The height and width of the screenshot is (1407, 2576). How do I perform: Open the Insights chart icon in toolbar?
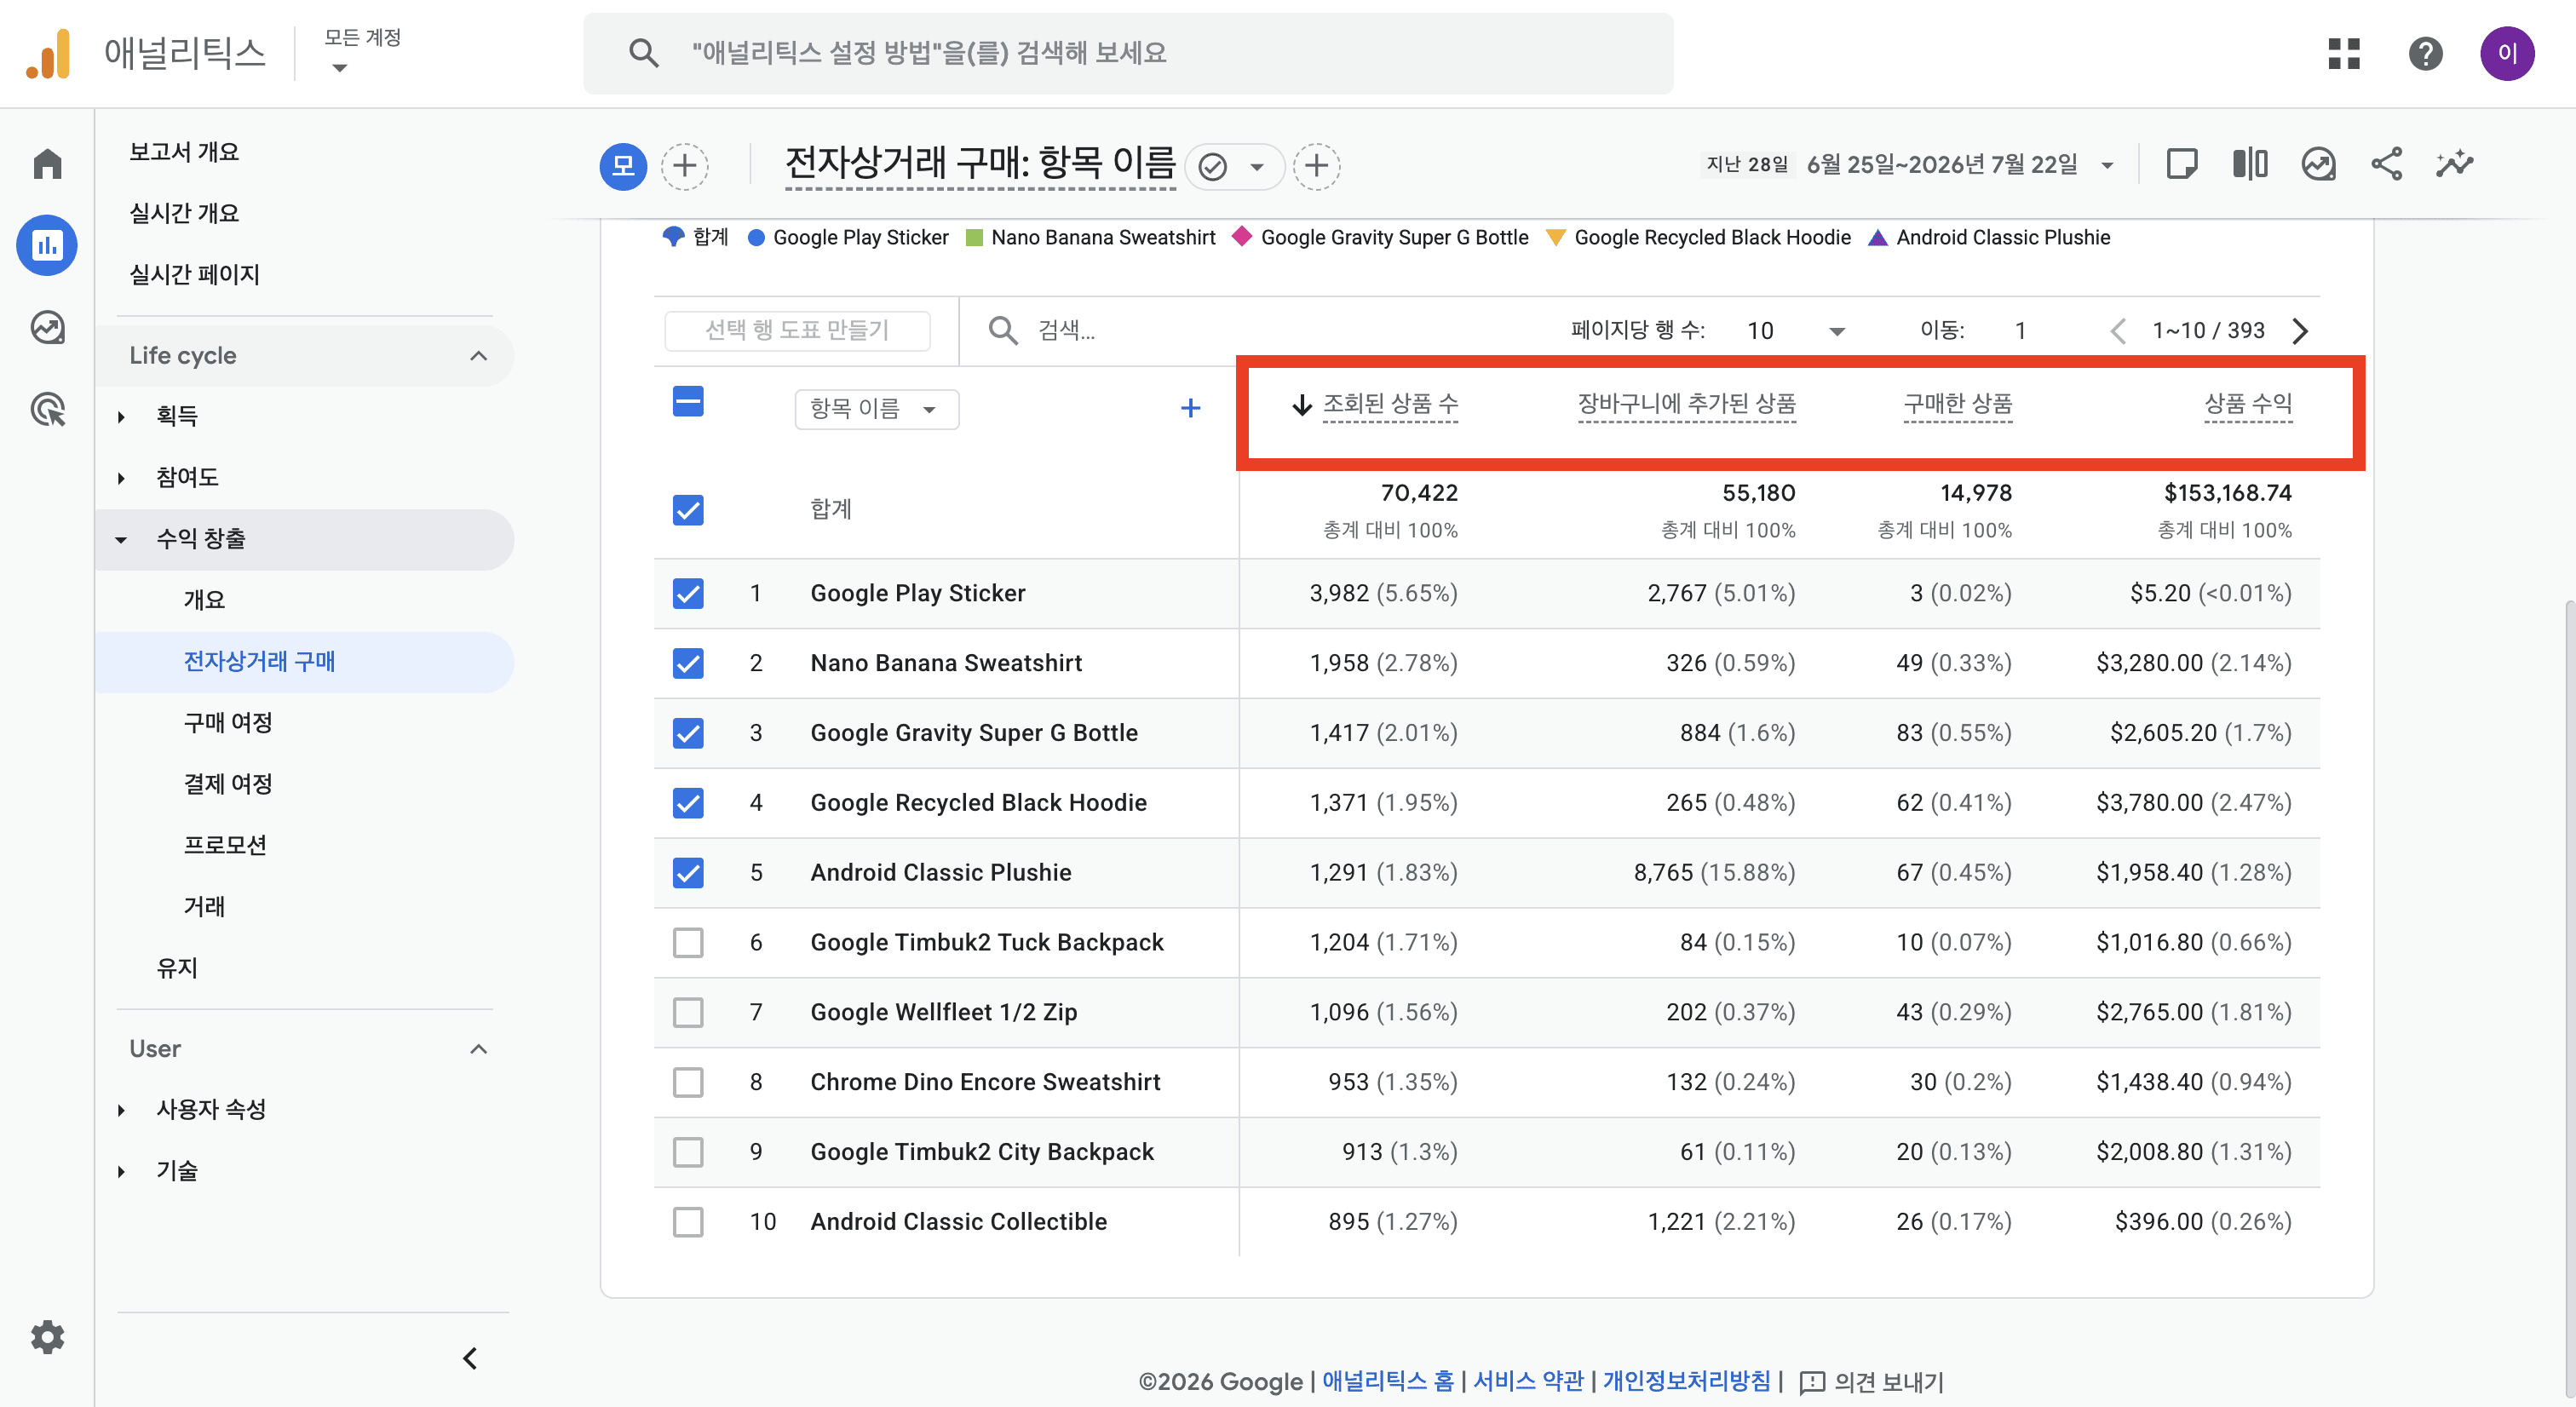(2318, 163)
